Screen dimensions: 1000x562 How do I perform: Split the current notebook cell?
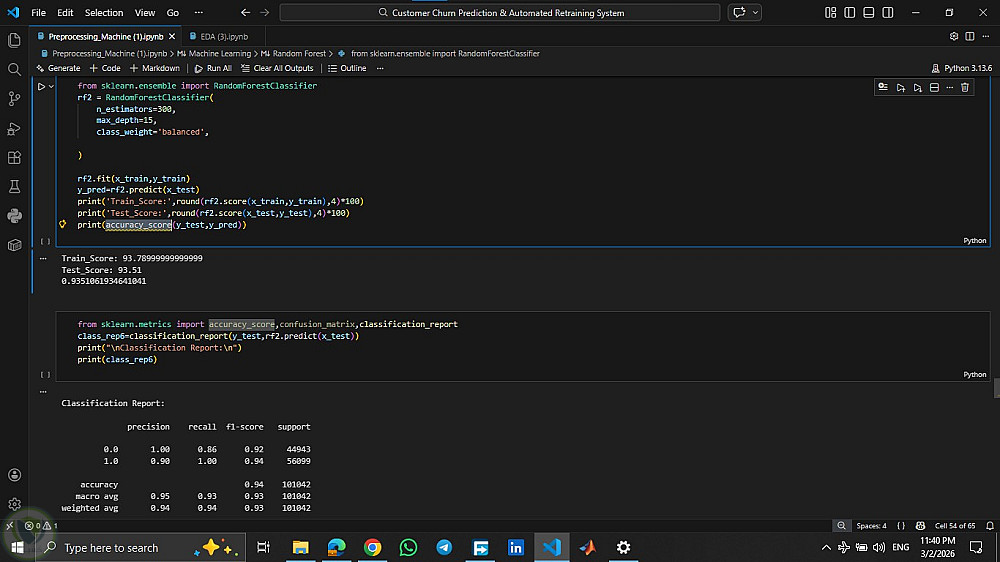934,88
